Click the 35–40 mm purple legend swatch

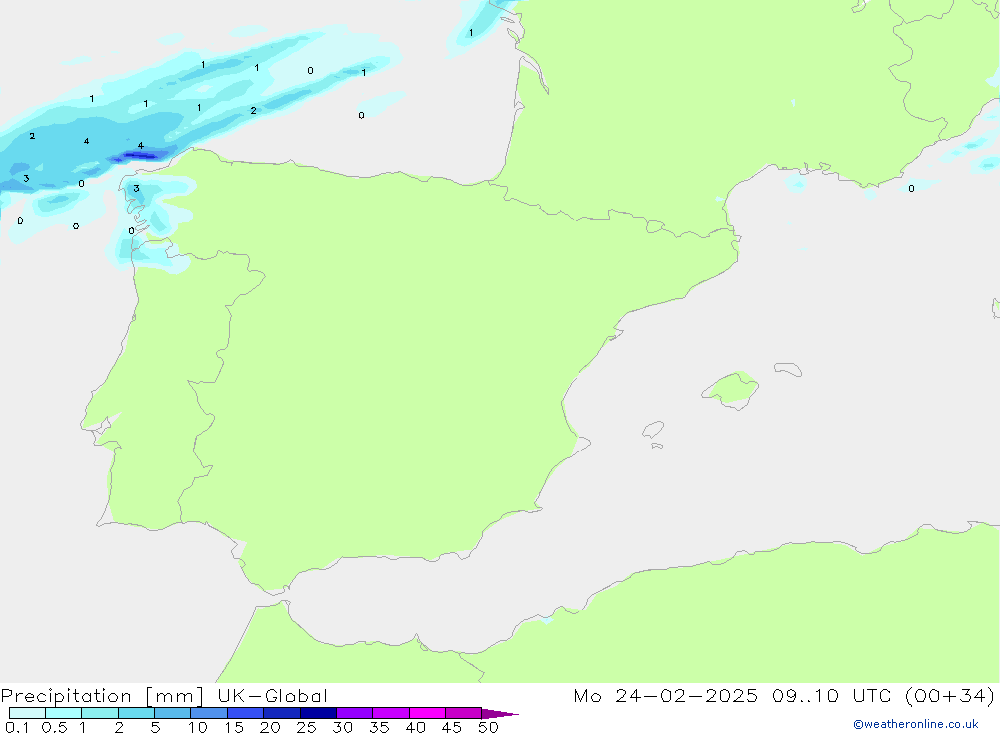(x=390, y=713)
